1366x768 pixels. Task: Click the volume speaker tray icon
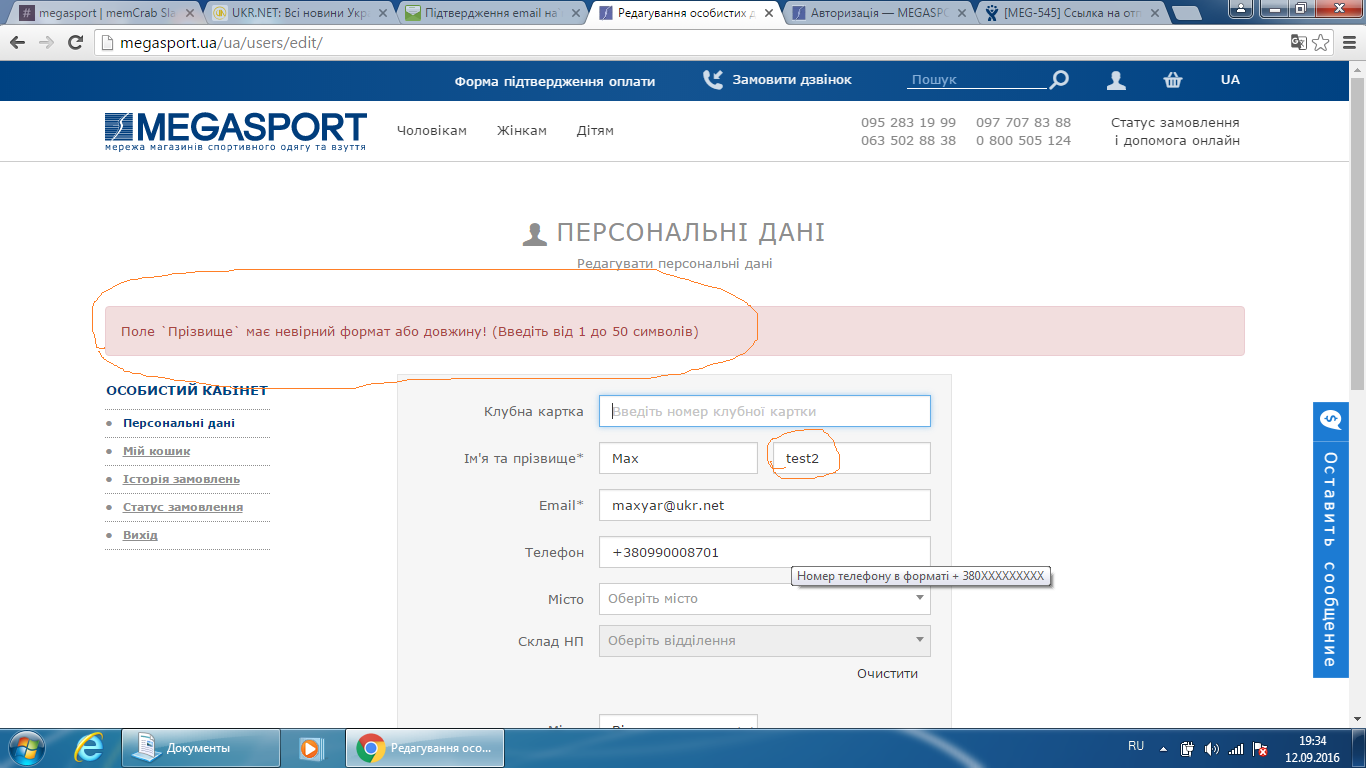1212,748
